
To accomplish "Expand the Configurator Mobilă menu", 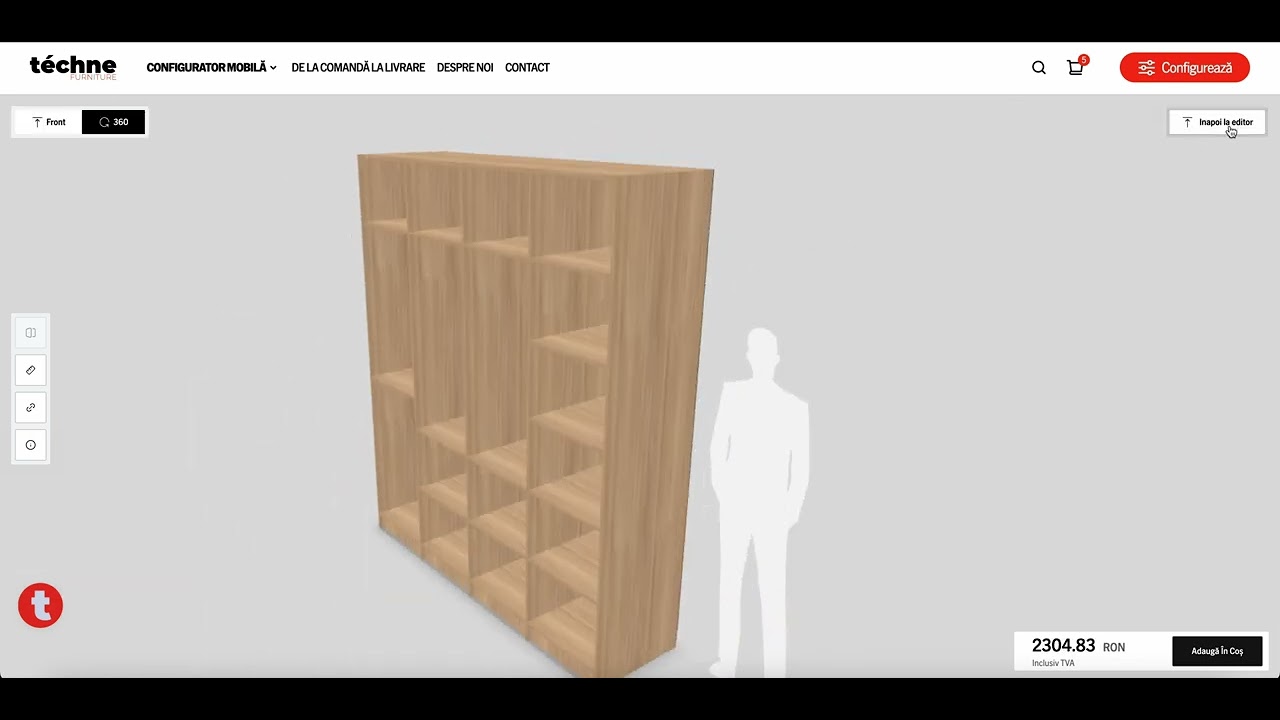I will [211, 68].
